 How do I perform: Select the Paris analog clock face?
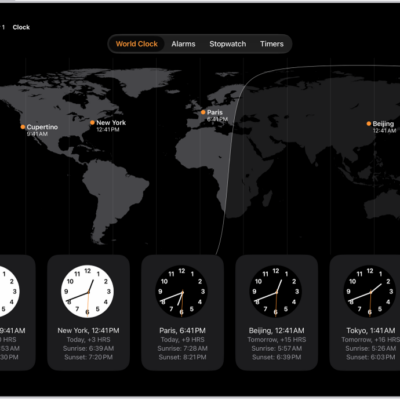coord(182,292)
